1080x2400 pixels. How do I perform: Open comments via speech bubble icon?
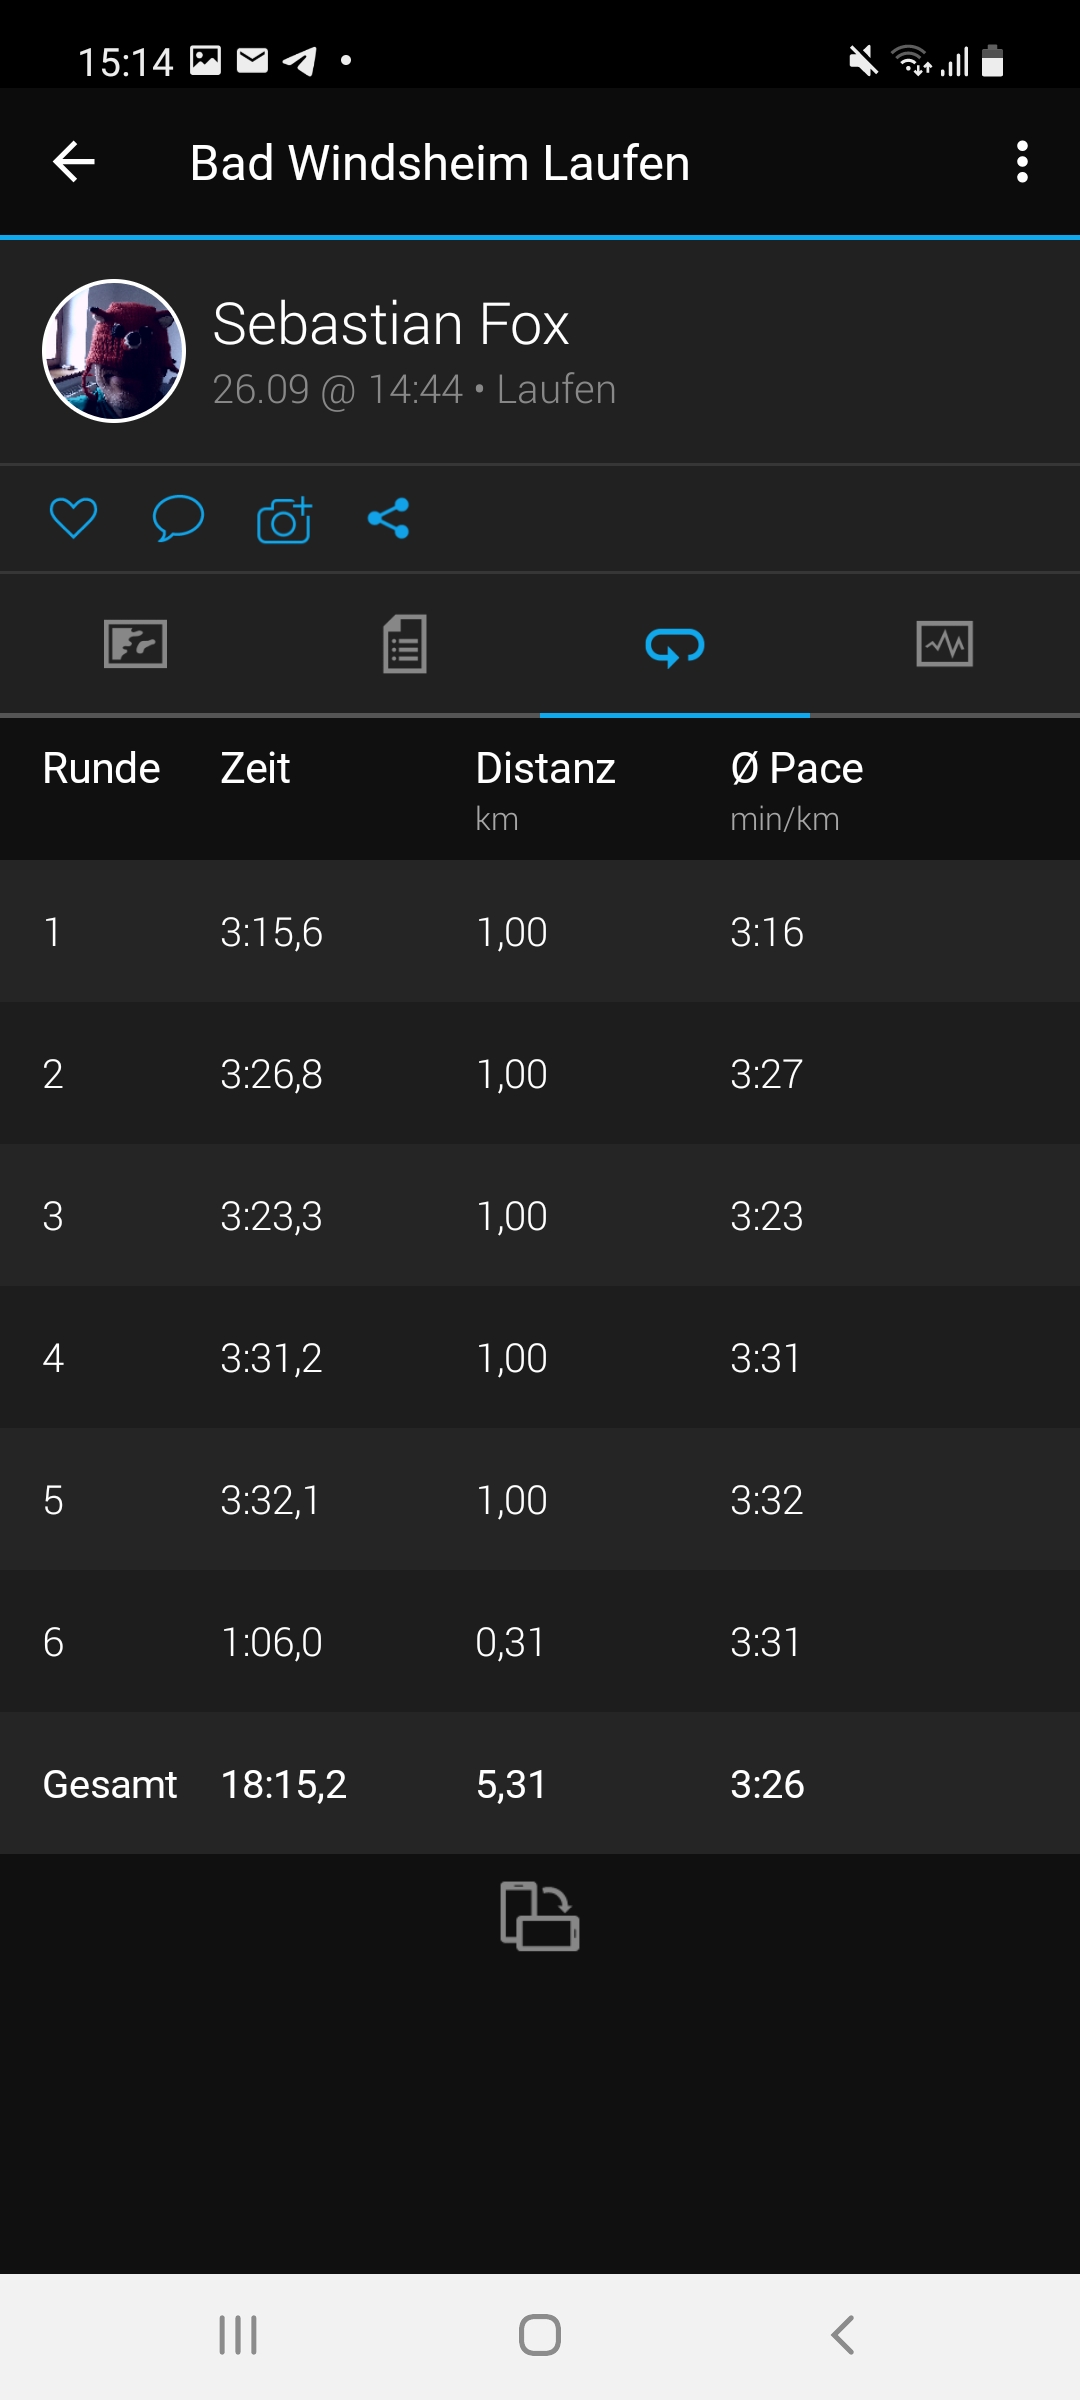[x=178, y=518]
